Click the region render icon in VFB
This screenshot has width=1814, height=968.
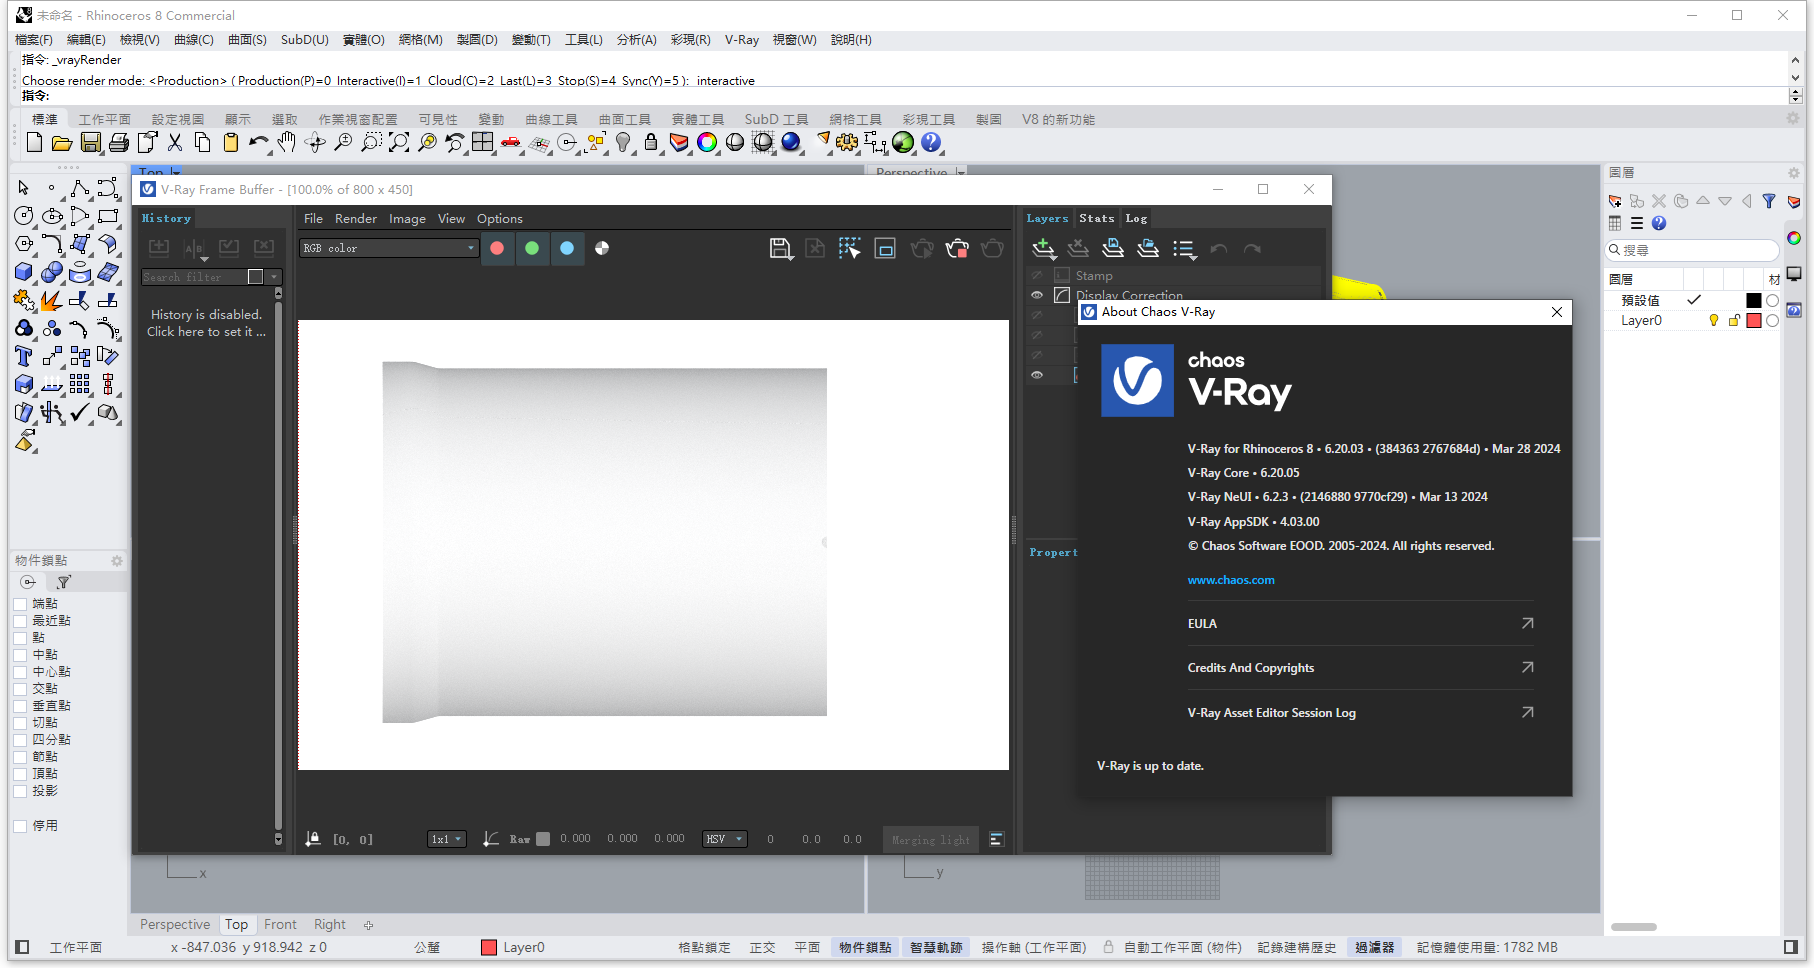[885, 249]
